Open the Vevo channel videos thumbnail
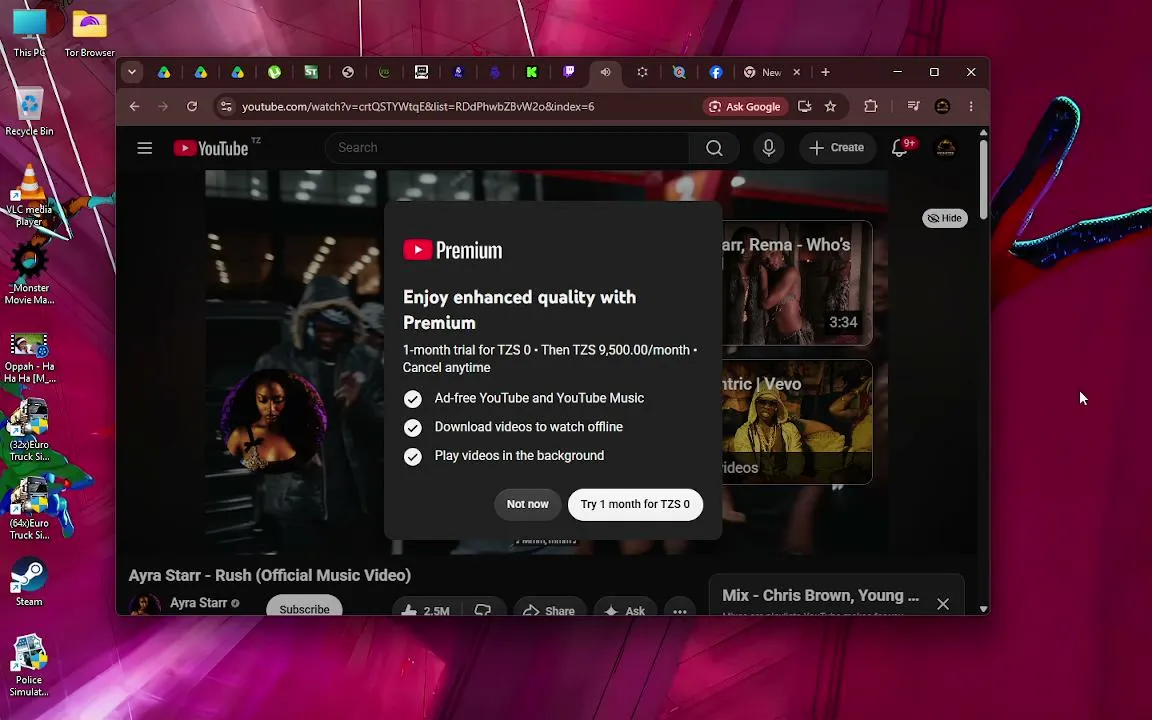Screen dimensions: 1152x720 [x=797, y=422]
